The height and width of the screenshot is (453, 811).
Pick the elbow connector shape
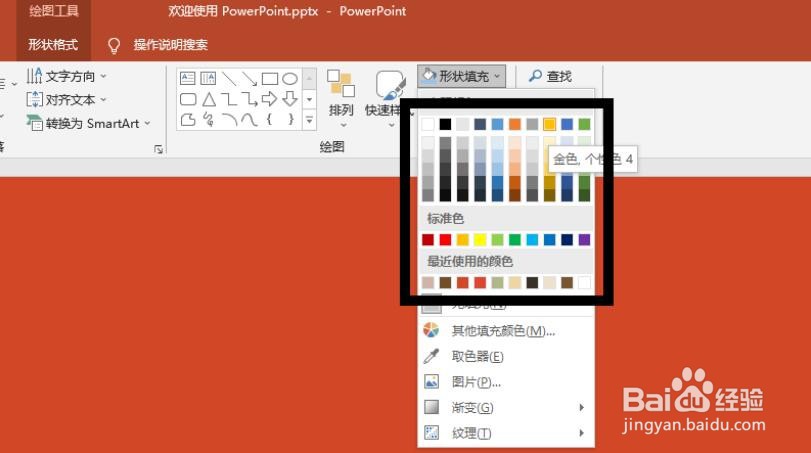point(229,99)
